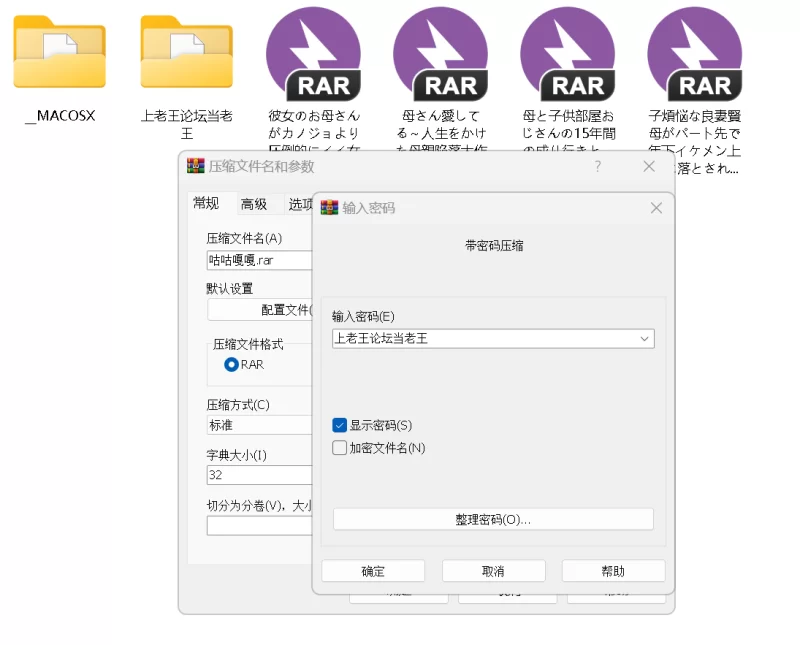
Task: Click WinRAR icon in 输入密码 title bar
Action: (x=329, y=207)
